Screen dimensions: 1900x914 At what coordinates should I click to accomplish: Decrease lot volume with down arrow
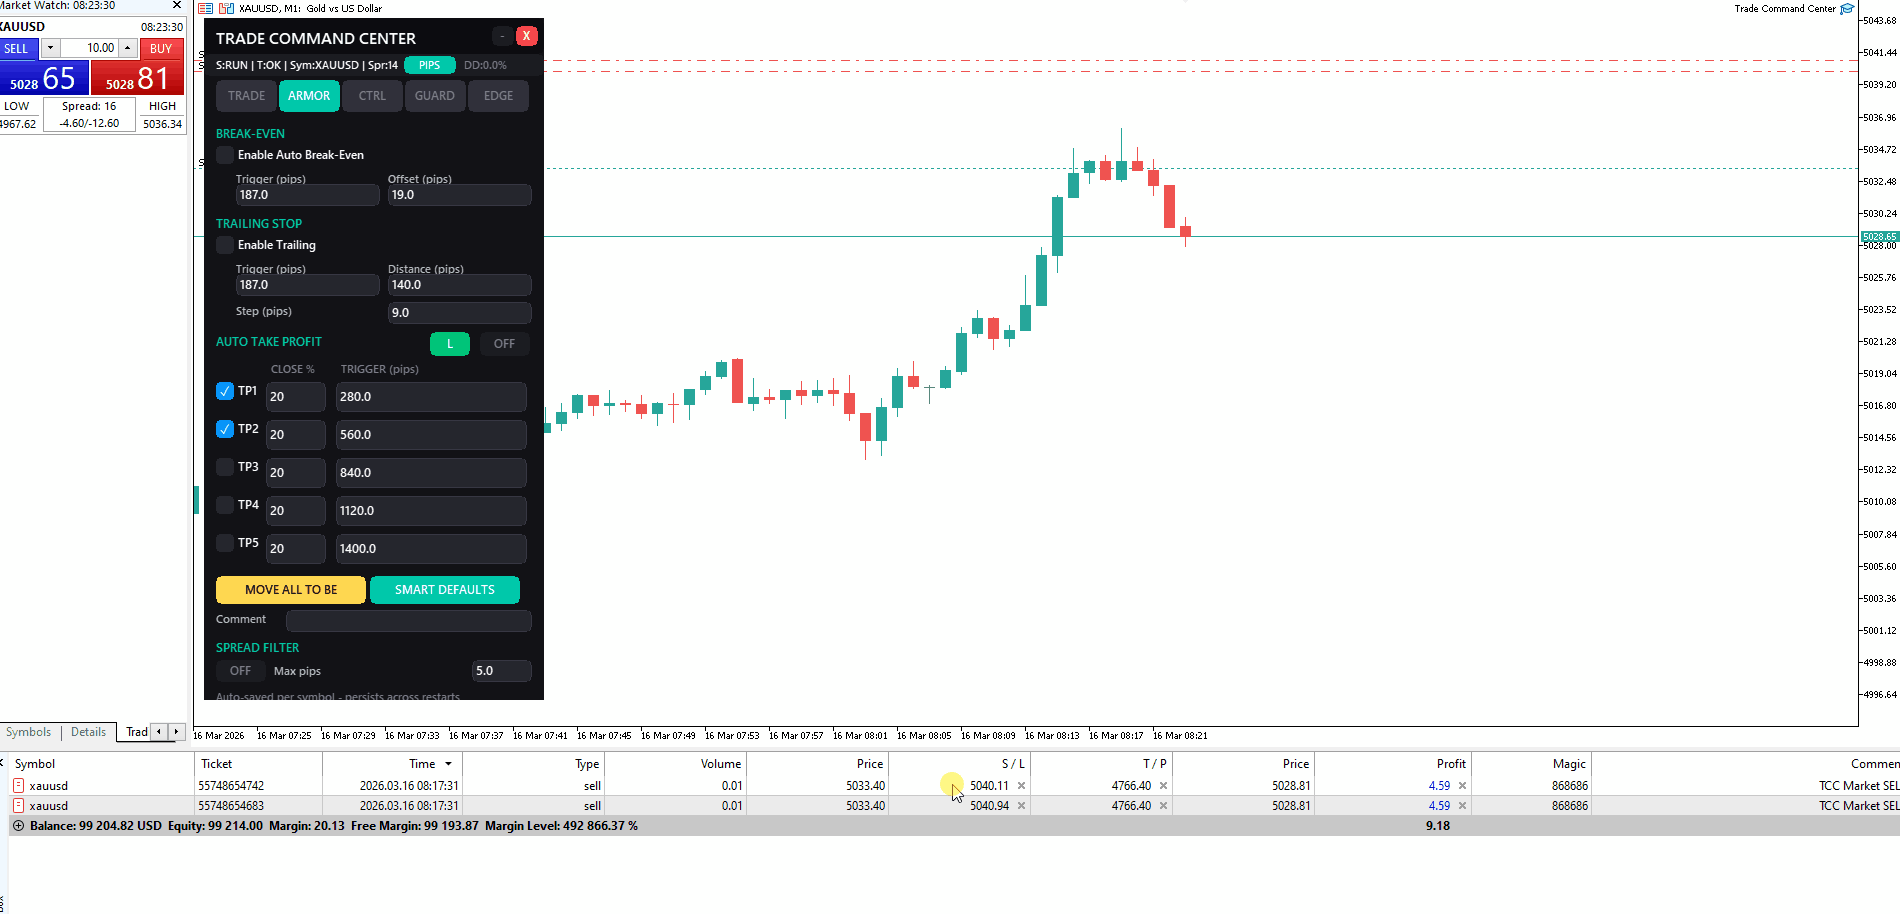coord(50,48)
